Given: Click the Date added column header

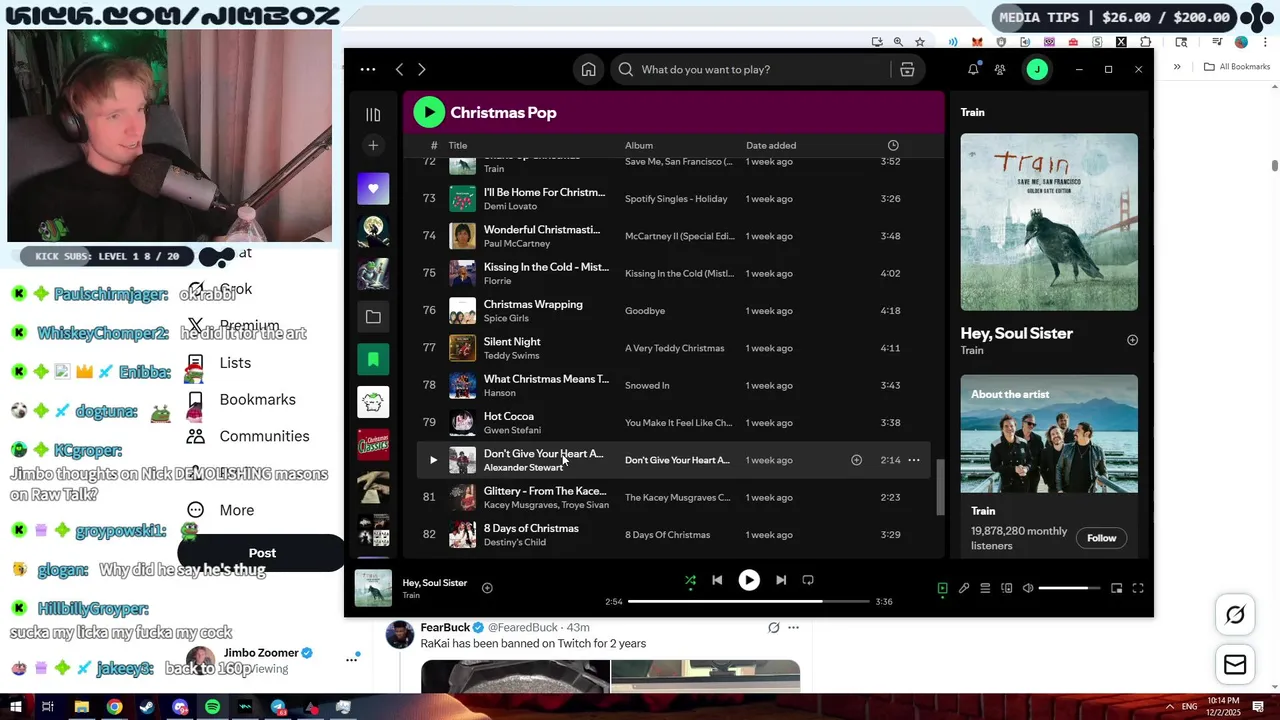Looking at the screenshot, I should click(771, 145).
